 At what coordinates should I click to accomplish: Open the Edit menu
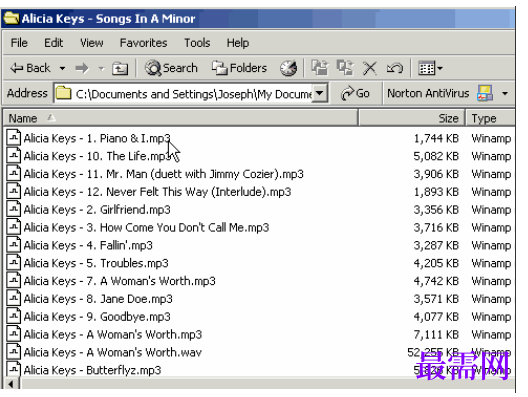tap(54, 43)
